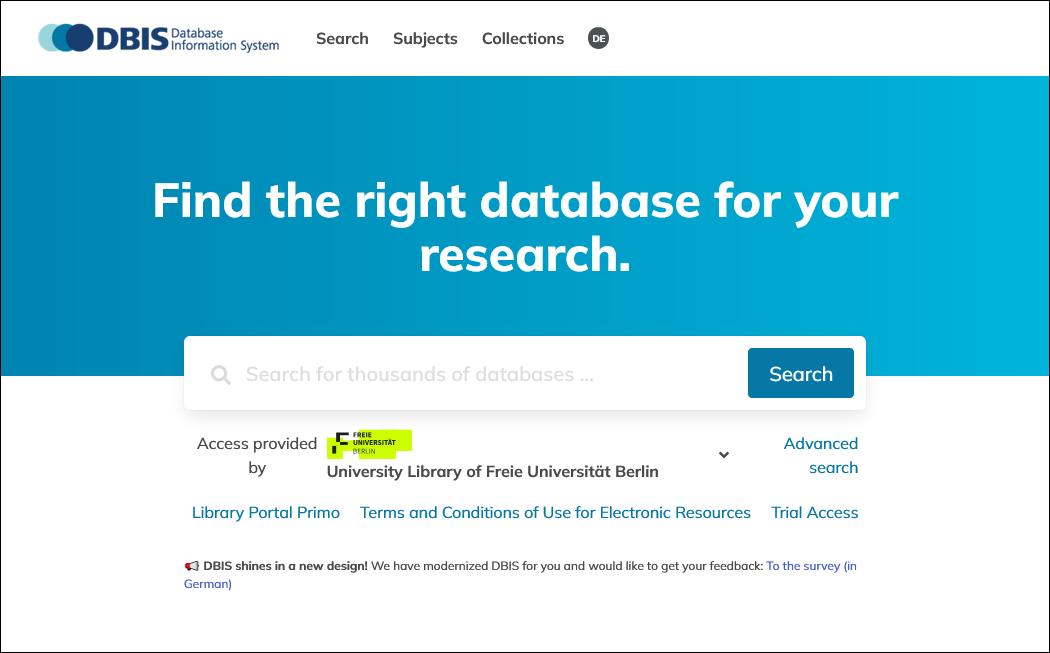Expand the institution selector chevron
Screen dimensions: 1050x653
pos(724,455)
